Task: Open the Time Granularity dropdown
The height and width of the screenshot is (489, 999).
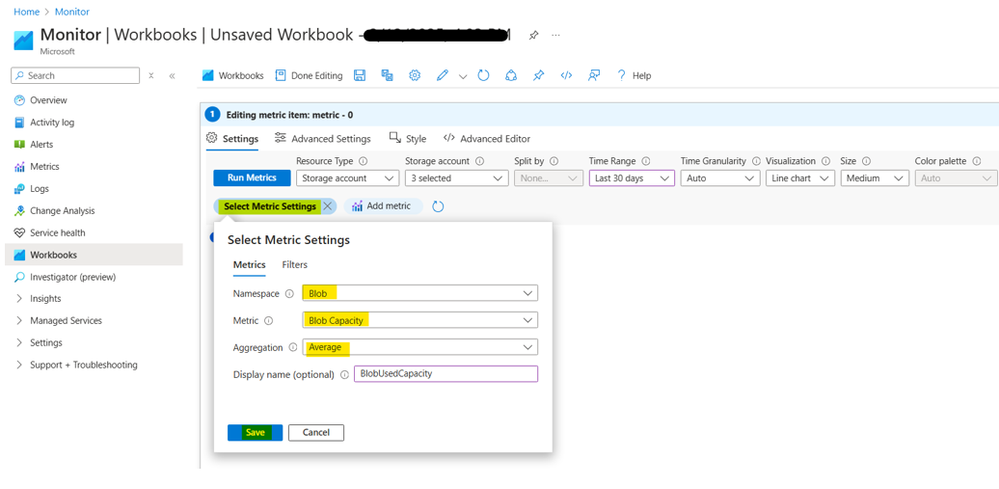Action: click(x=719, y=178)
